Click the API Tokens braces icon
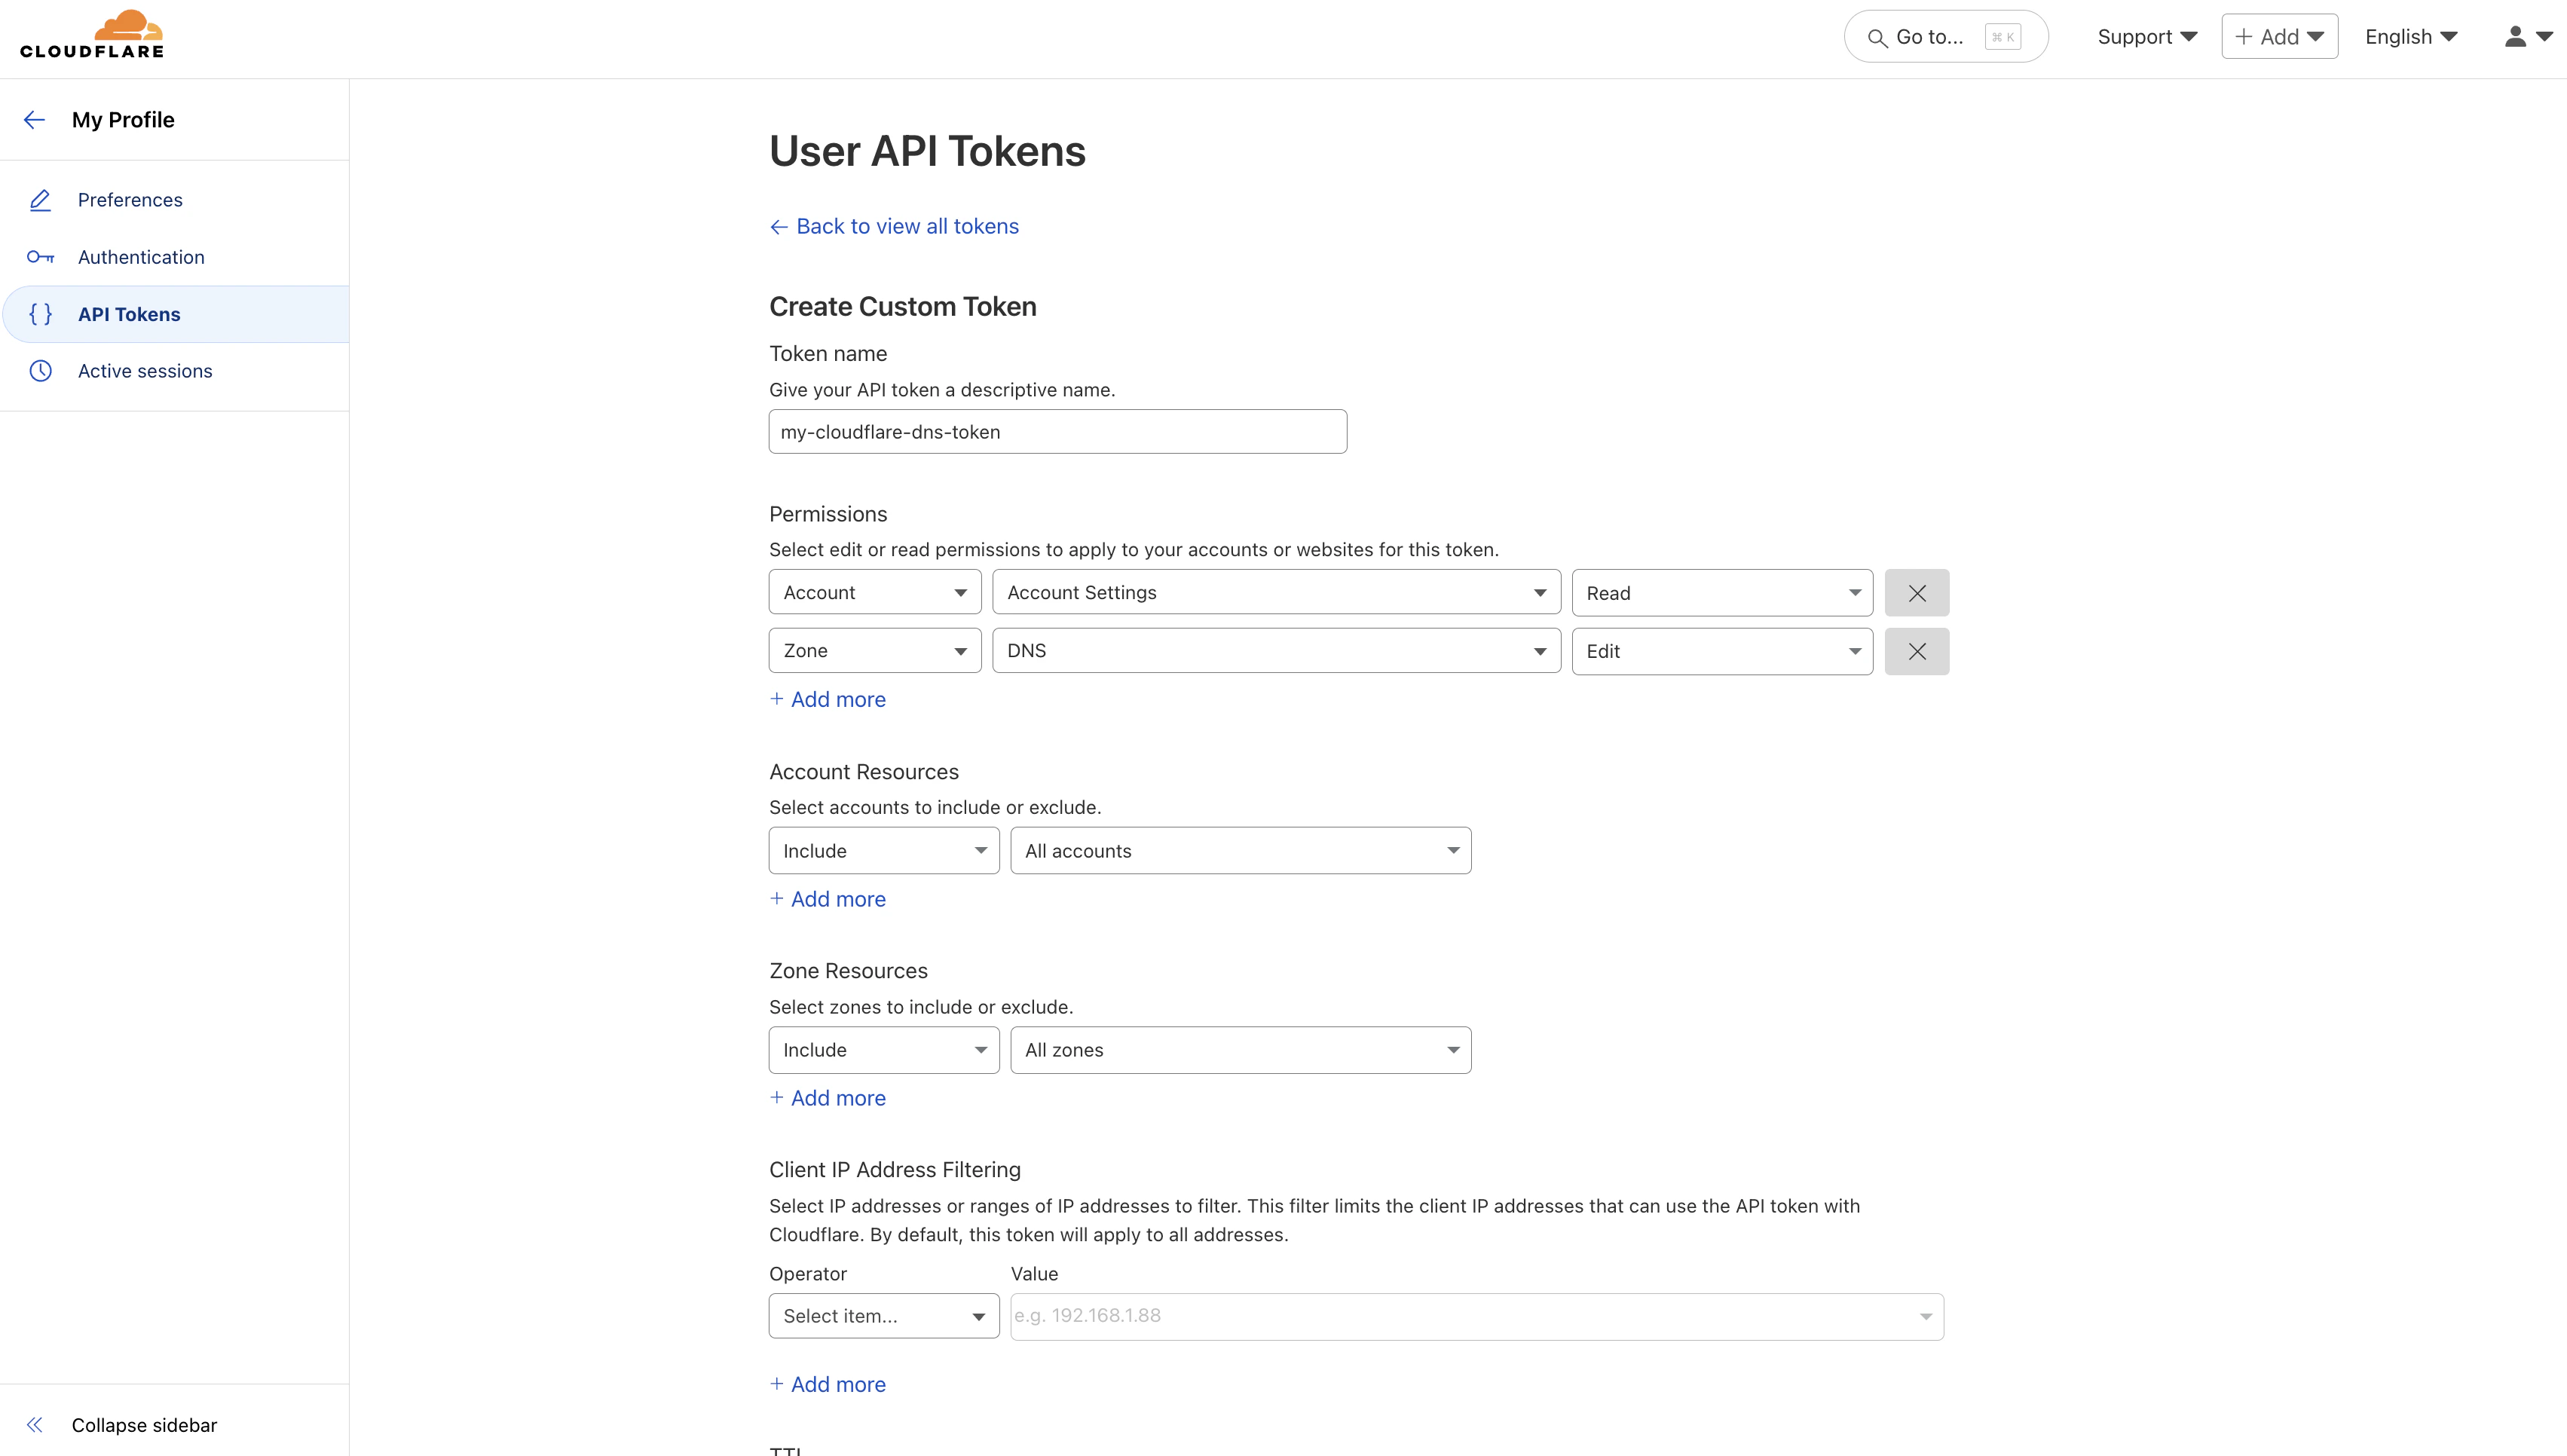Screen dimensions: 2567x1456 [x=40, y=314]
